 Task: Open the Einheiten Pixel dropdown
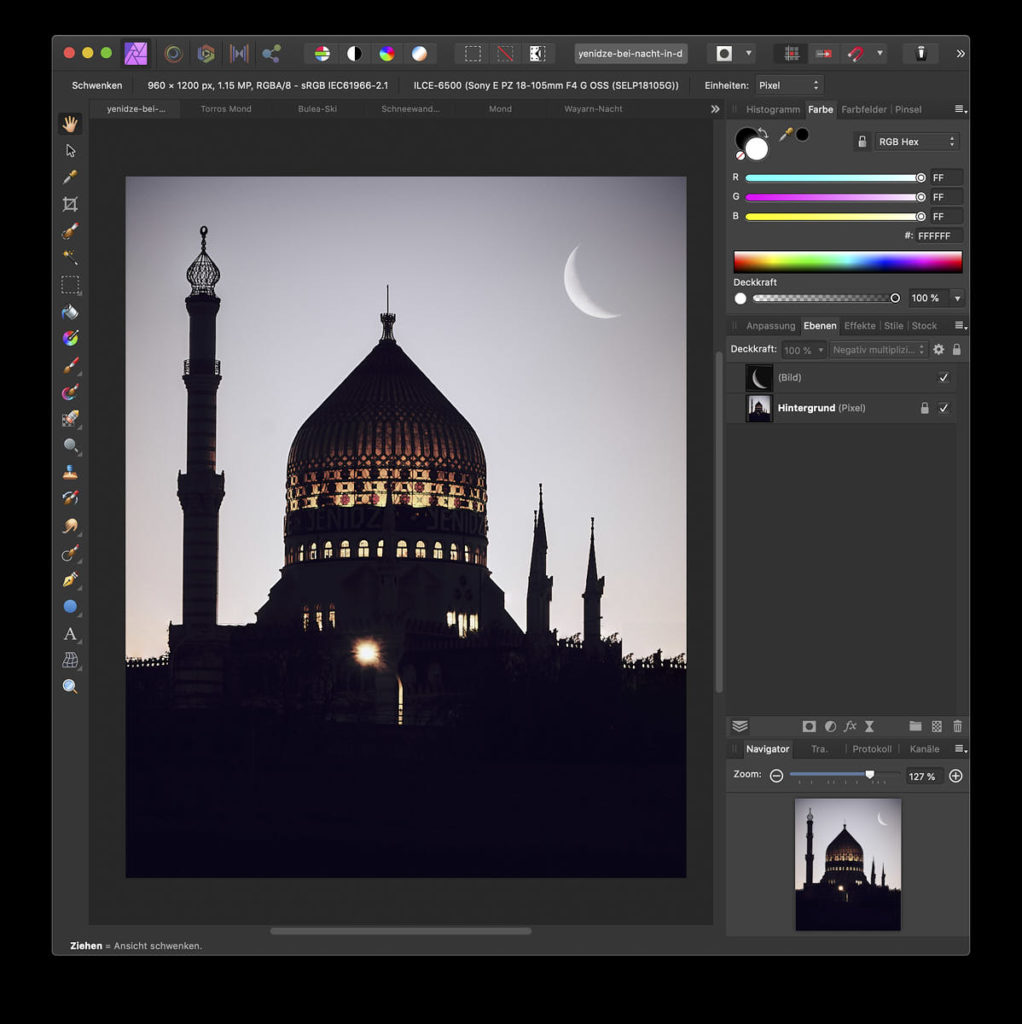(790, 86)
